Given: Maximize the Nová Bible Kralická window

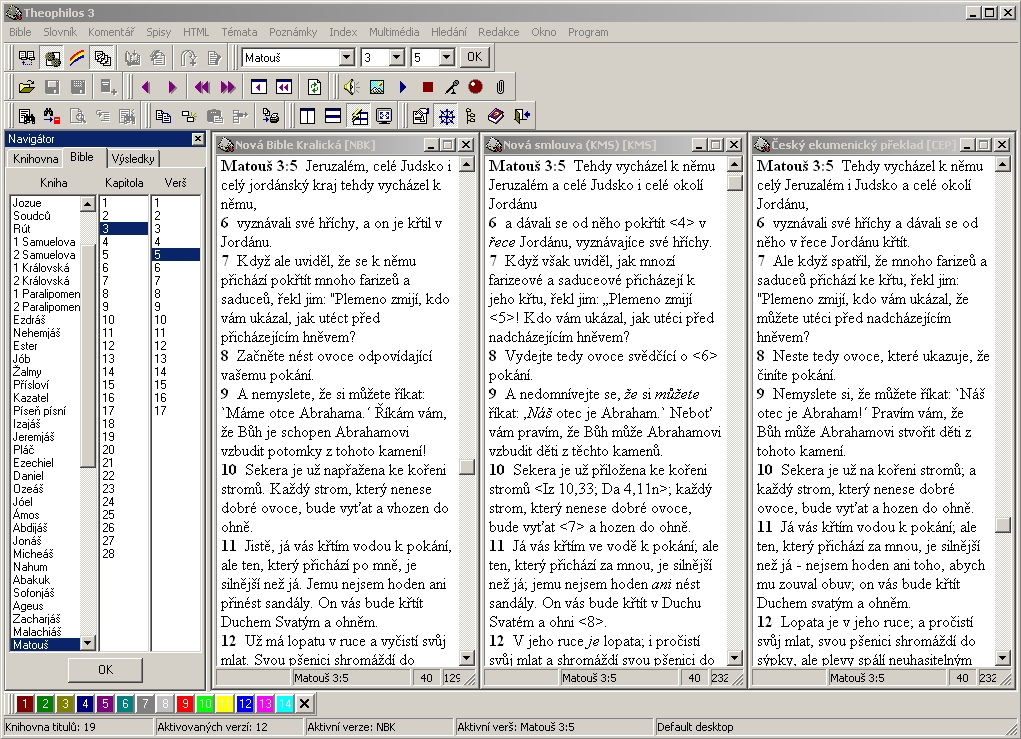Looking at the screenshot, I should [448, 145].
